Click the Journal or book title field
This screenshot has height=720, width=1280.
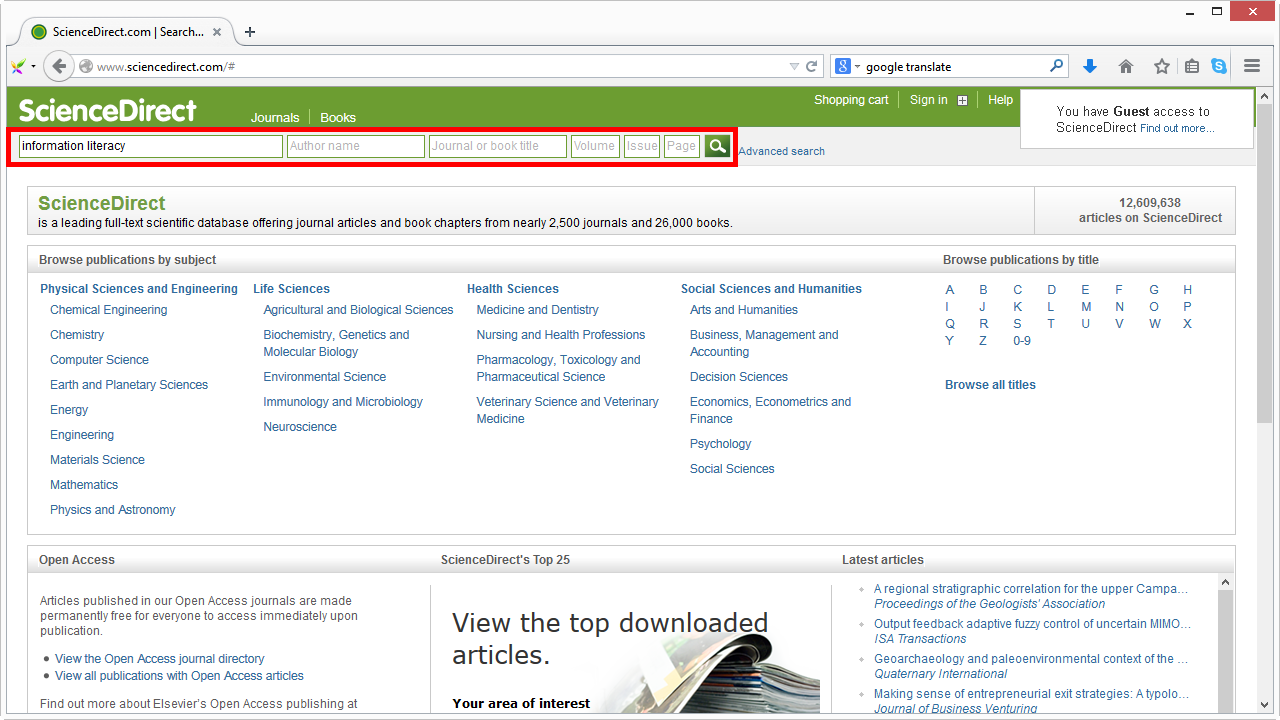point(498,146)
